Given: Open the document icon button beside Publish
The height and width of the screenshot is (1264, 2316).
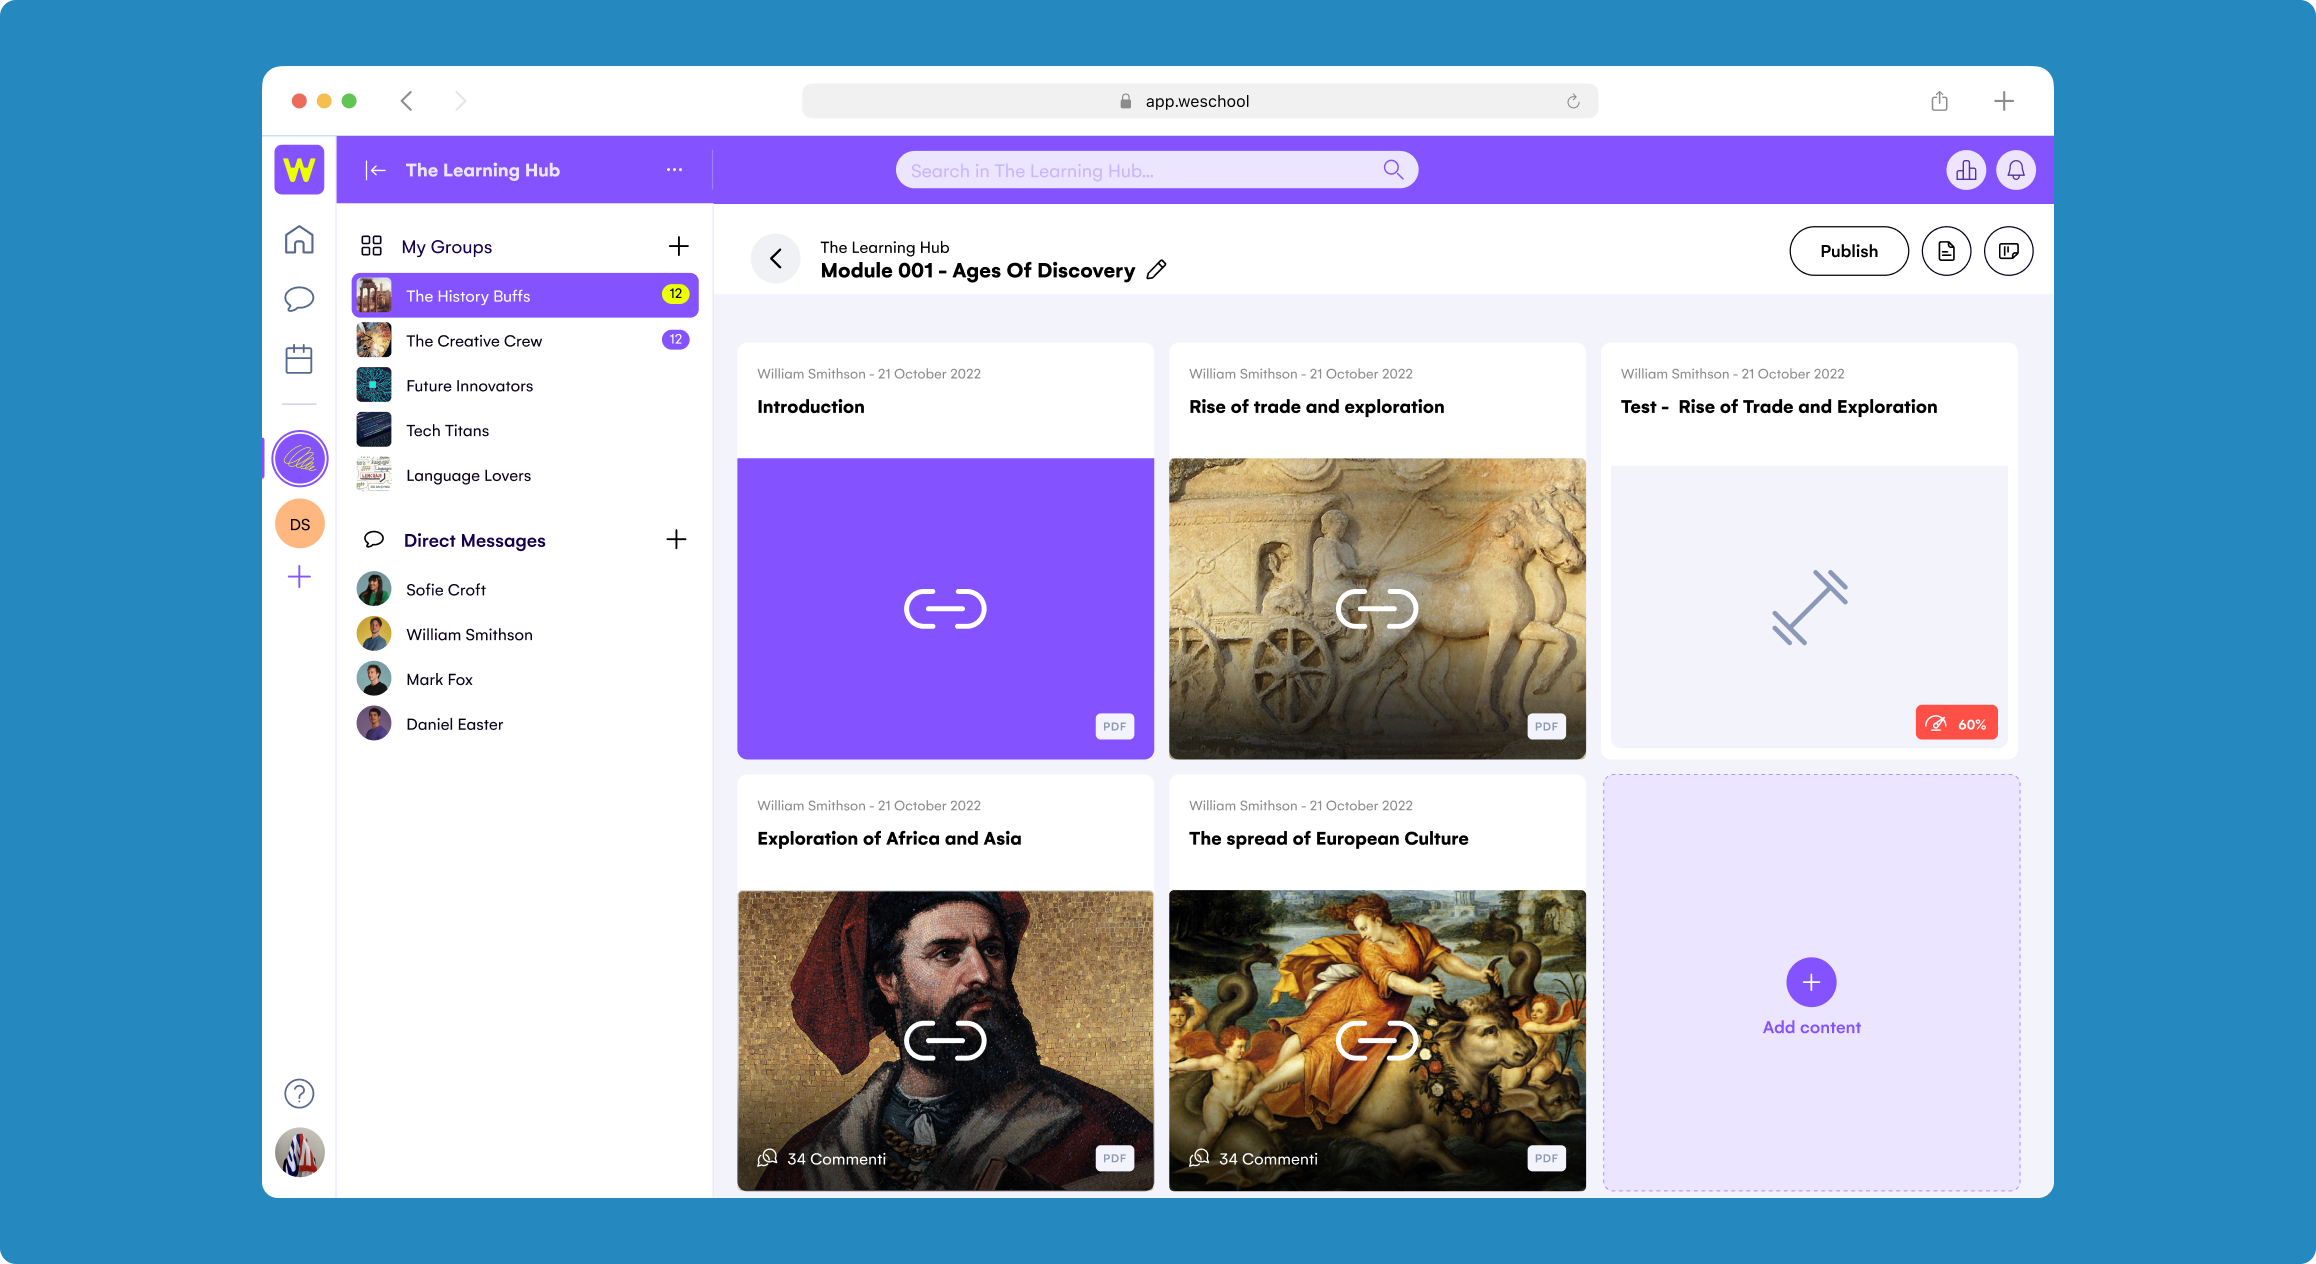Looking at the screenshot, I should pyautogui.click(x=1946, y=251).
